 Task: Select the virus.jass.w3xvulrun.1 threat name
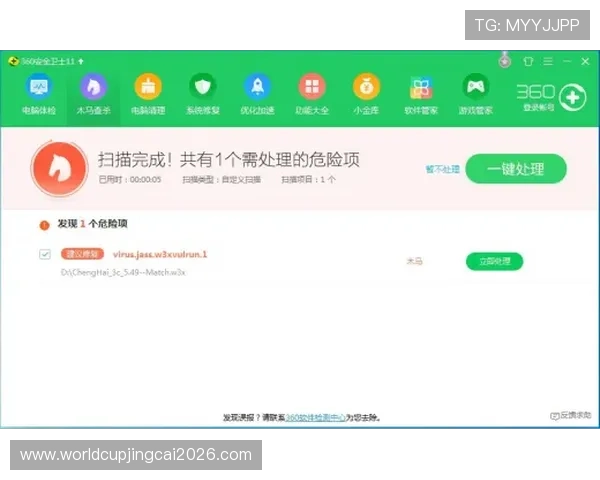pos(160,254)
